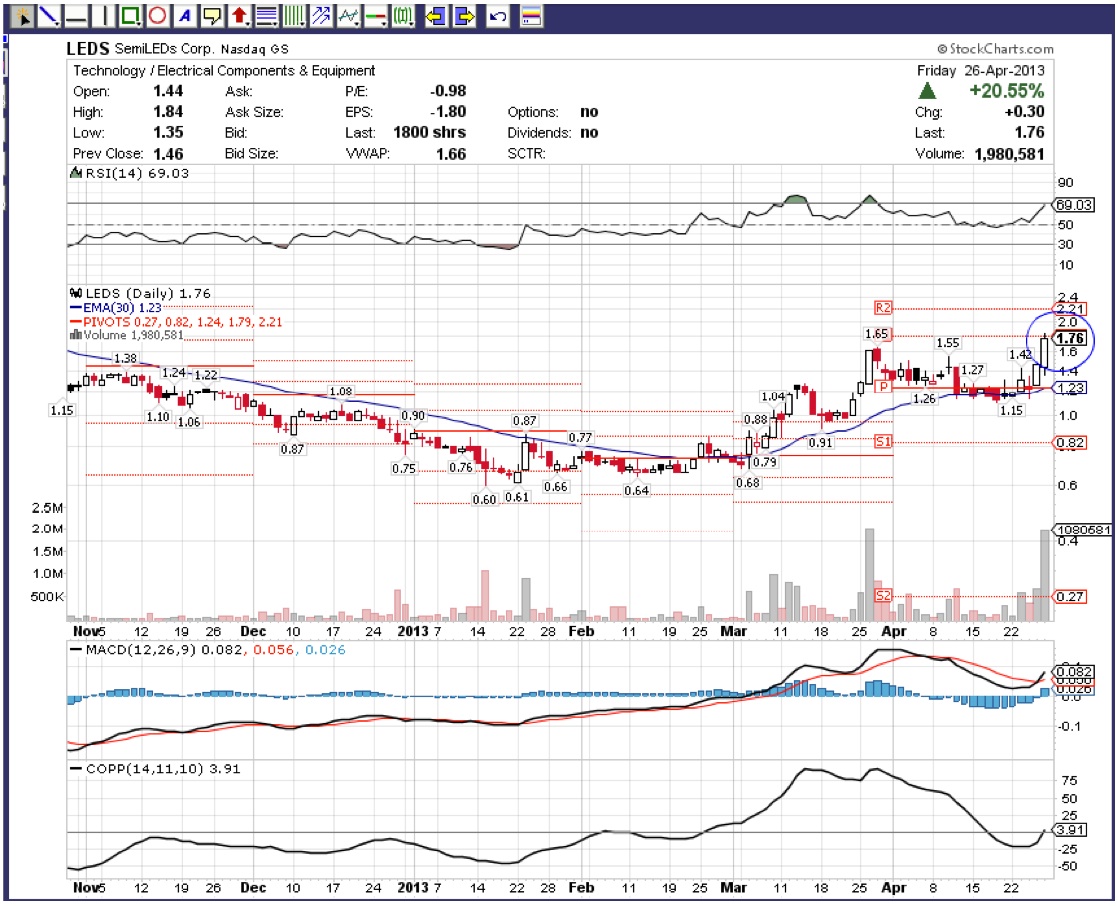The width and height of the screenshot is (1118, 906).
Task: Click the 0.60 price low label
Action: coord(484,499)
